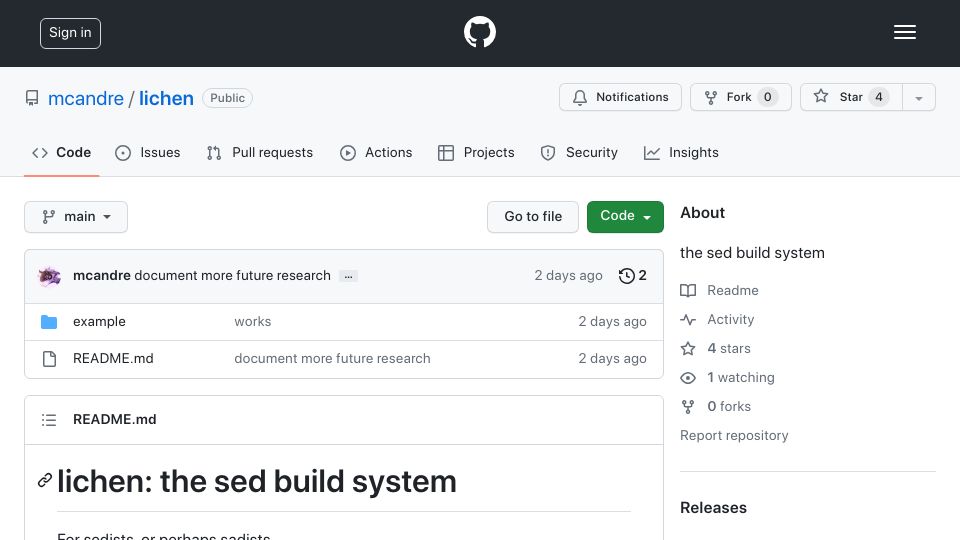This screenshot has height=540, width=960.
Task: Click the Notifications bell button
Action: tap(620, 97)
